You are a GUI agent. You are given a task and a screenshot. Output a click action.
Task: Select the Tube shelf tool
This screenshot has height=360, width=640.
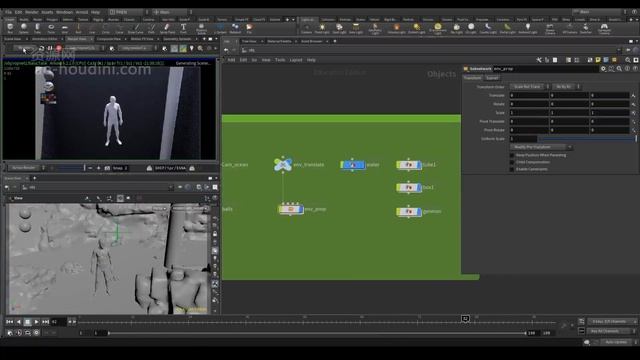pos(37,28)
